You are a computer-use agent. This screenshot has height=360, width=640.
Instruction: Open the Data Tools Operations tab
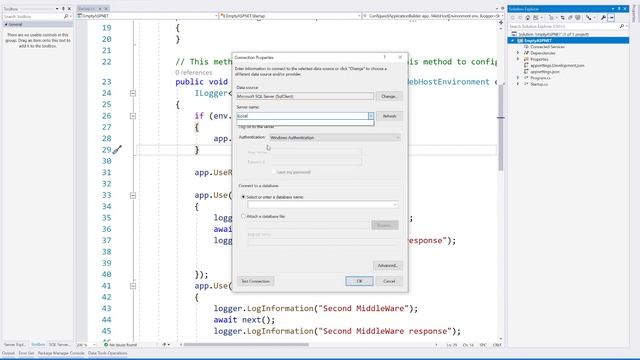coord(107,353)
